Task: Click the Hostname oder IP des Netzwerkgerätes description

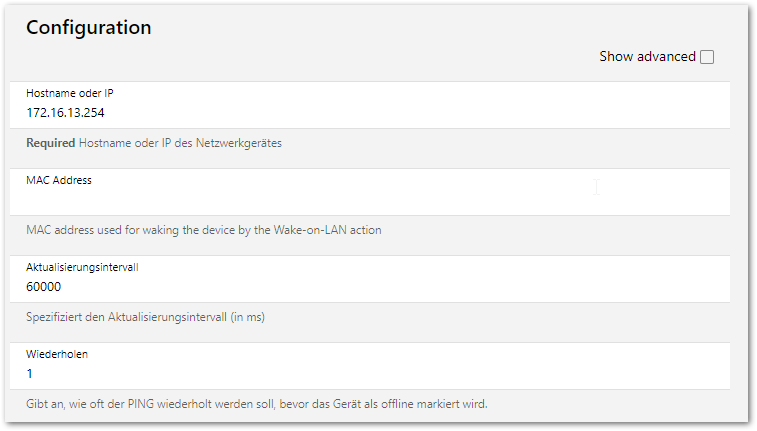Action: tap(180, 143)
